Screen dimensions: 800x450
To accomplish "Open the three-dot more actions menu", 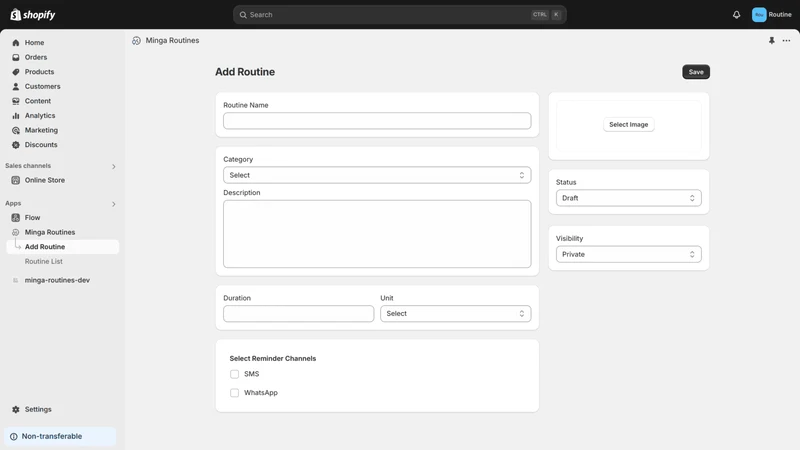I will (786, 40).
